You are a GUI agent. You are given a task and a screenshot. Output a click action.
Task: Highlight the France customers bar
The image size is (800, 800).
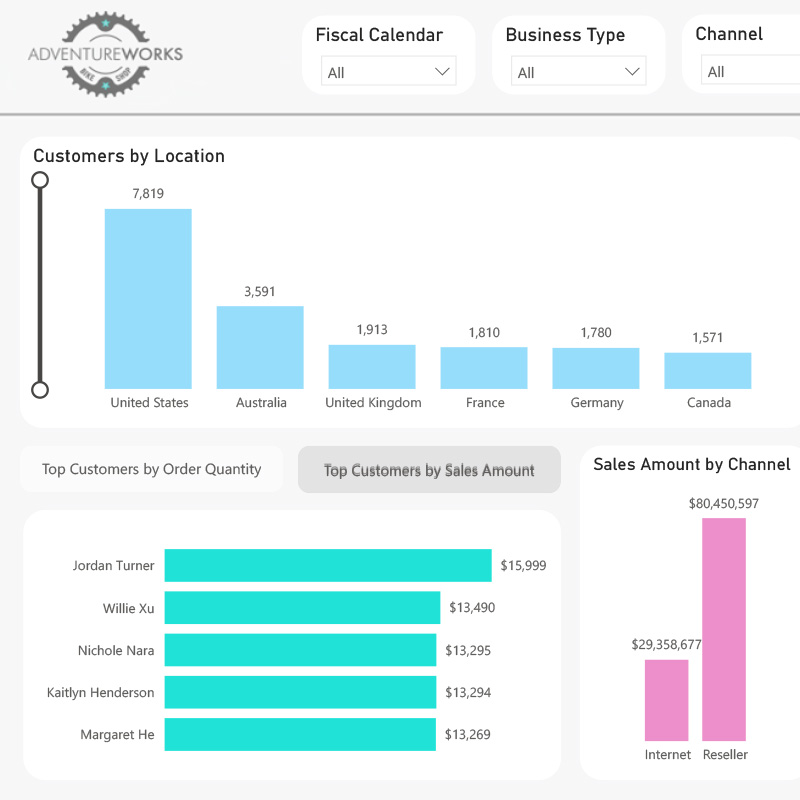[x=484, y=368]
